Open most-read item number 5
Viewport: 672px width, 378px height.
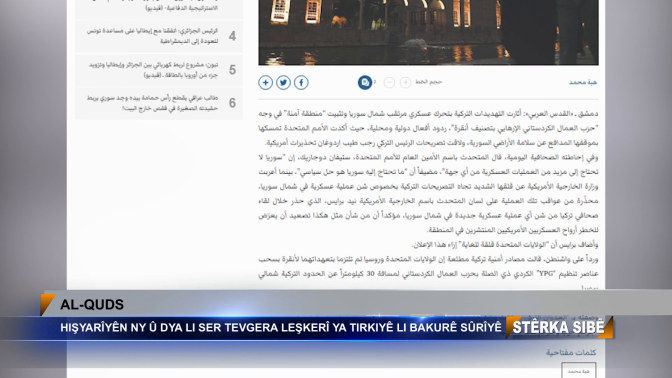point(159,70)
